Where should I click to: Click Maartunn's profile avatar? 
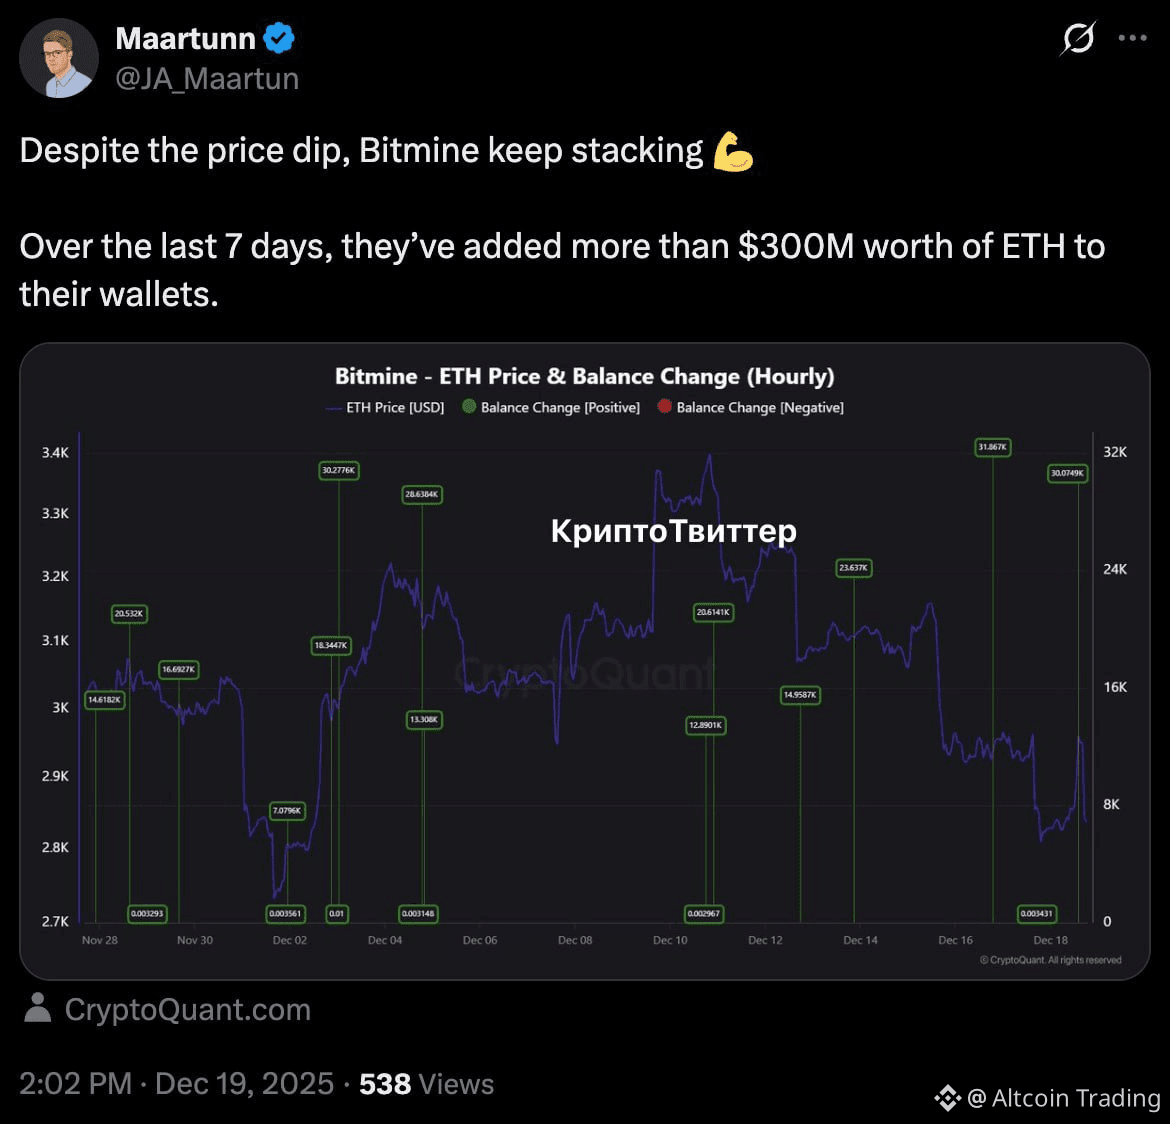58,58
